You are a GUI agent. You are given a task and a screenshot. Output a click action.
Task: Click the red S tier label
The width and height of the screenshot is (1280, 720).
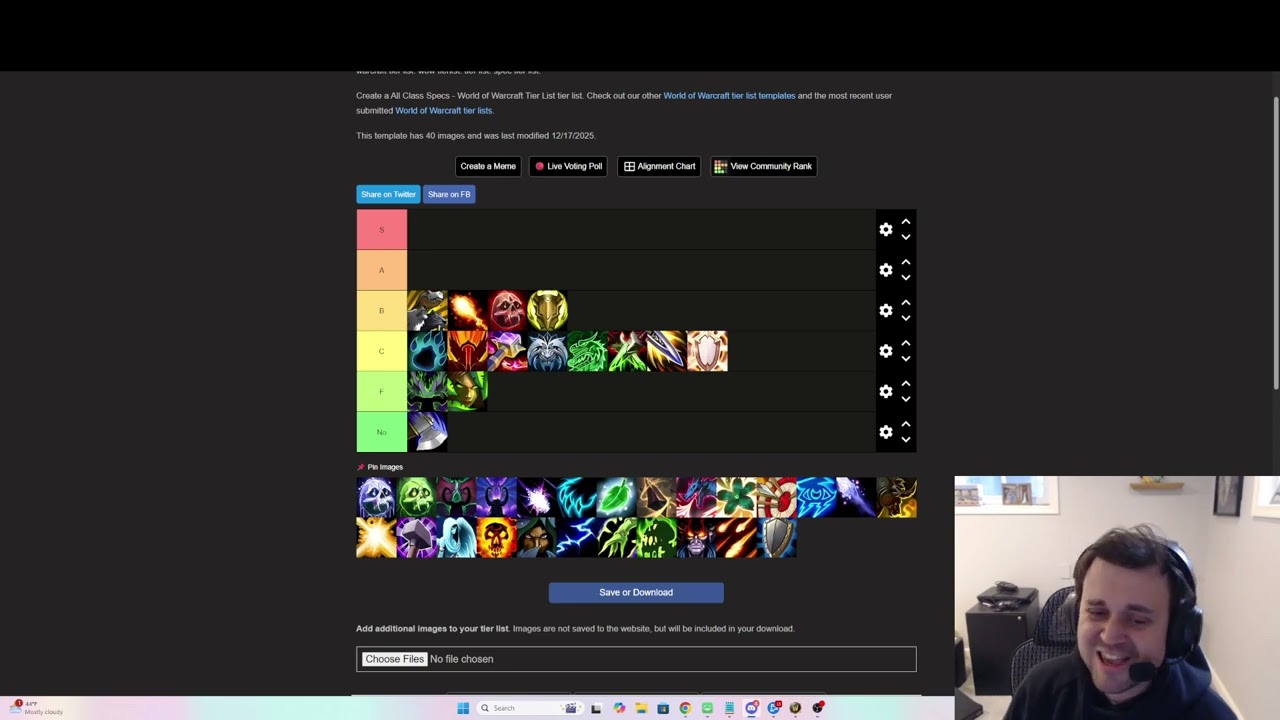(381, 230)
